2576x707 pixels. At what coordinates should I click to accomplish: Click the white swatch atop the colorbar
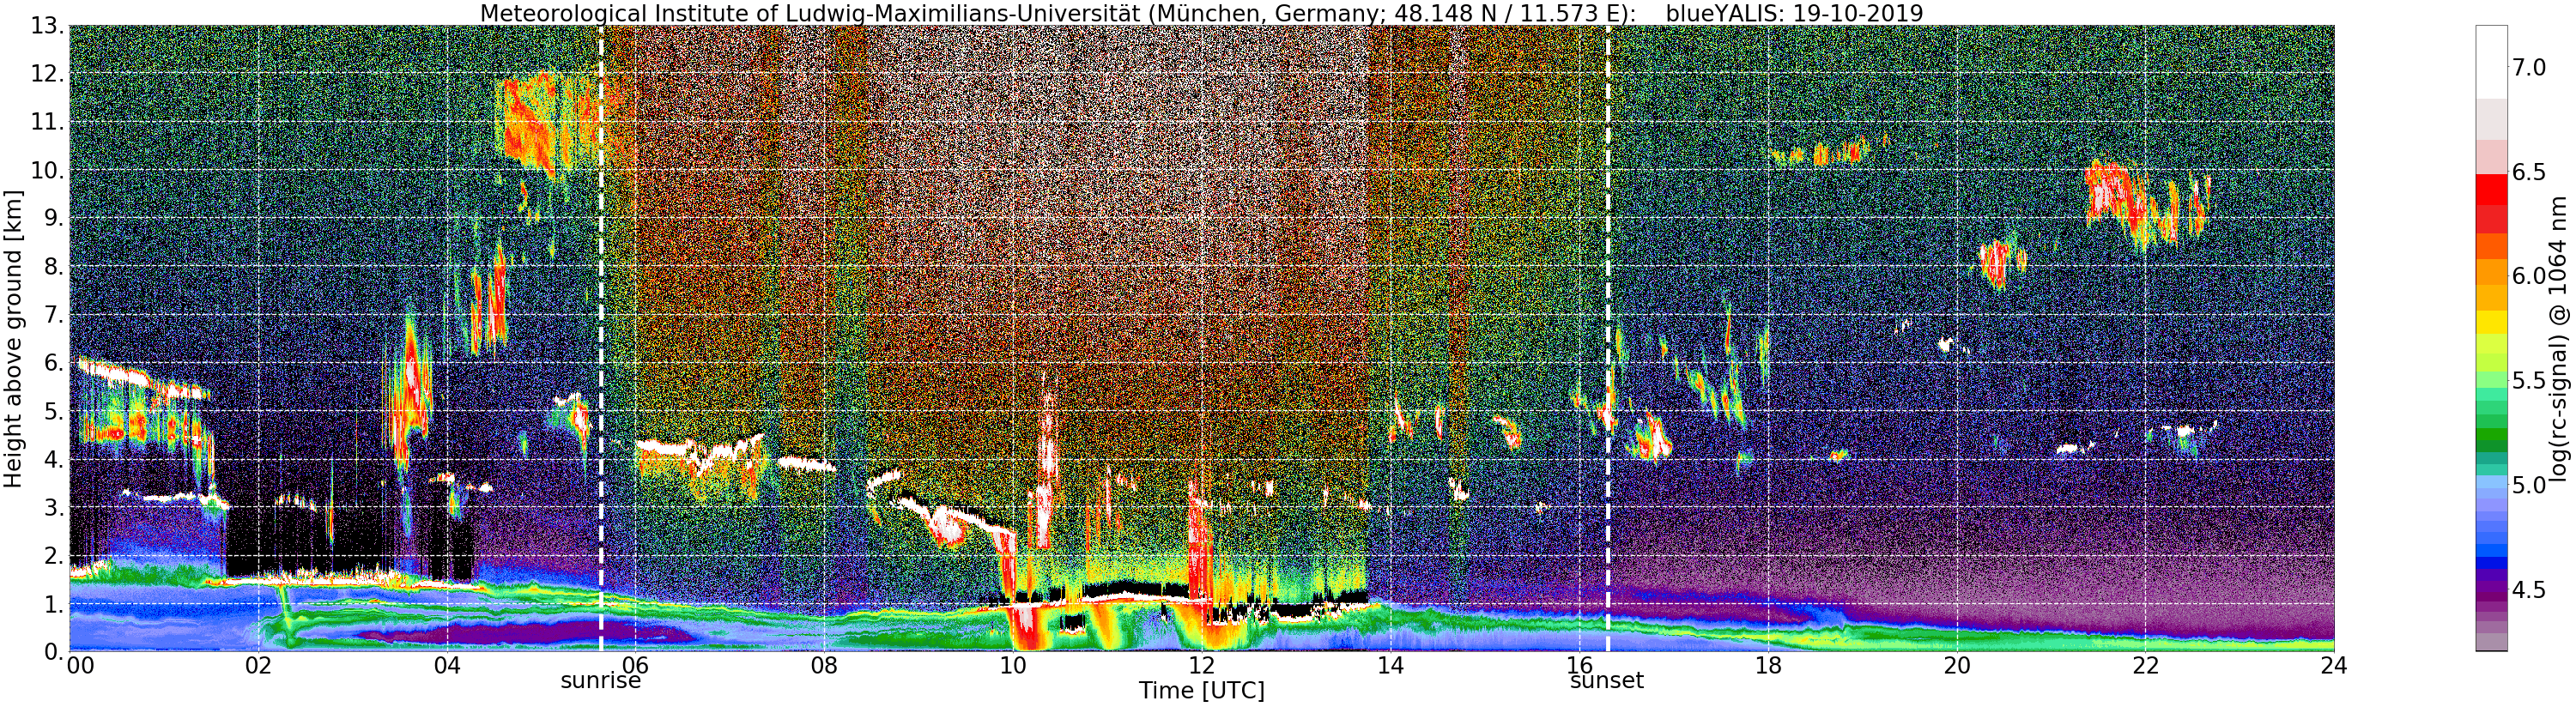(x=2491, y=62)
